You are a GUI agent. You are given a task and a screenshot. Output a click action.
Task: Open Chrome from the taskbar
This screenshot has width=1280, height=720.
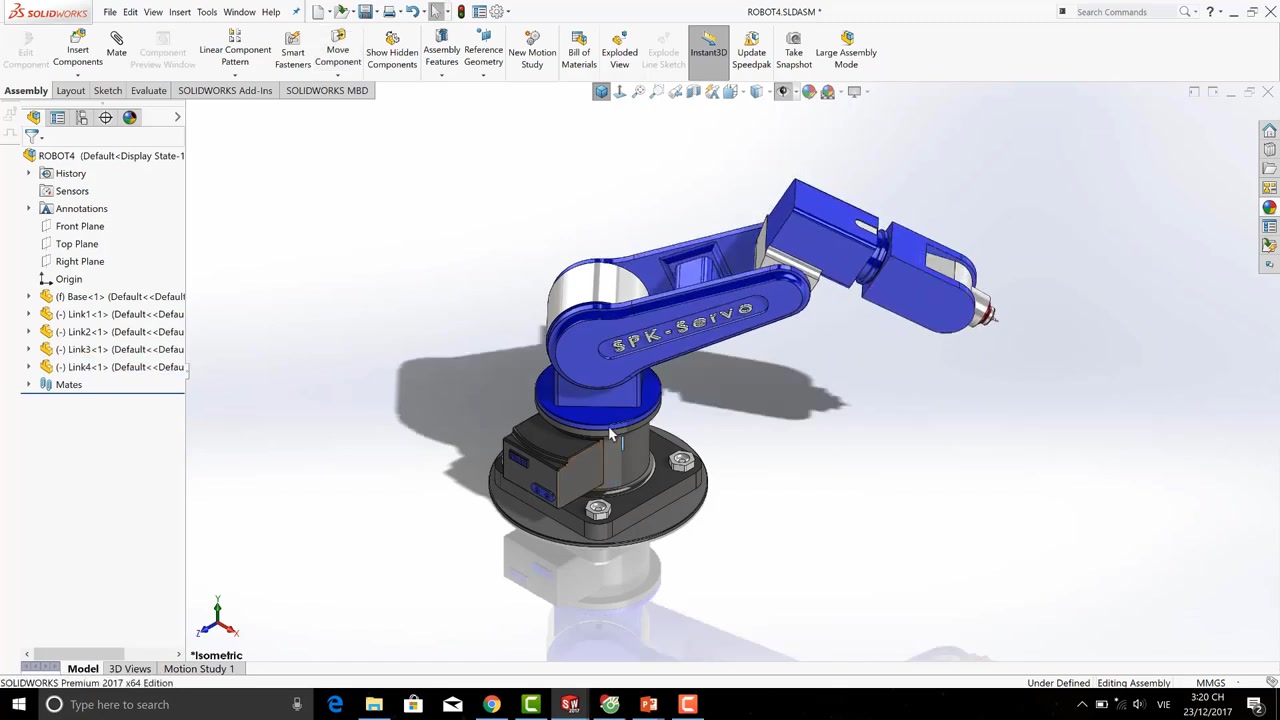coord(492,705)
